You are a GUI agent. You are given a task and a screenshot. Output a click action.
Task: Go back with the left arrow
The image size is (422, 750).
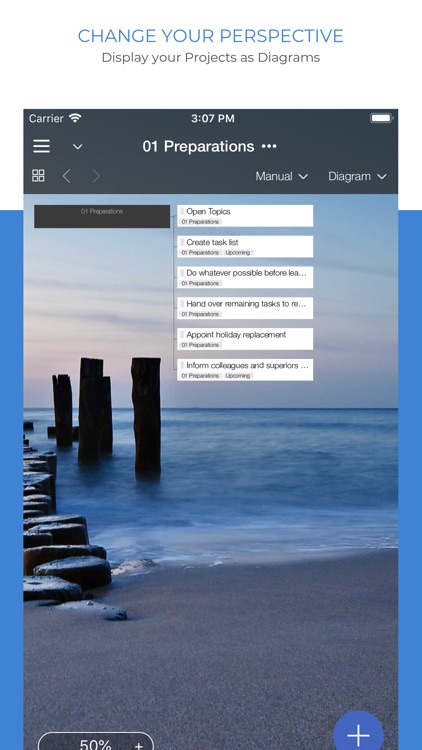67,176
